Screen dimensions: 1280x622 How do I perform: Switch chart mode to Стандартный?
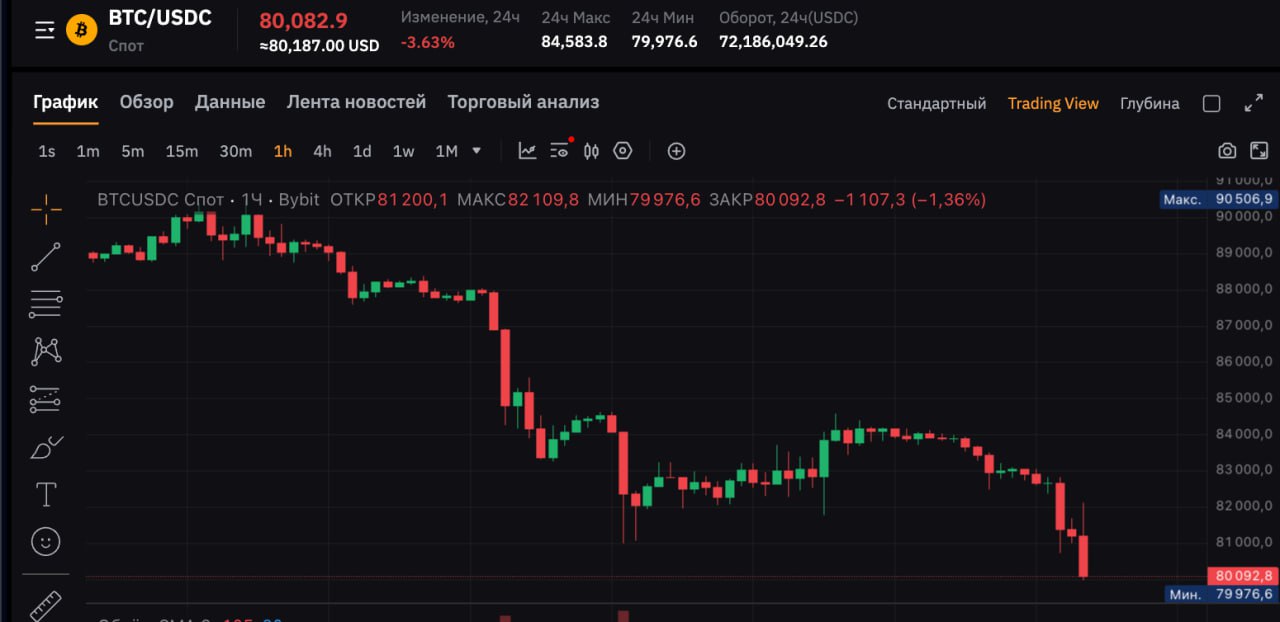(x=936, y=103)
